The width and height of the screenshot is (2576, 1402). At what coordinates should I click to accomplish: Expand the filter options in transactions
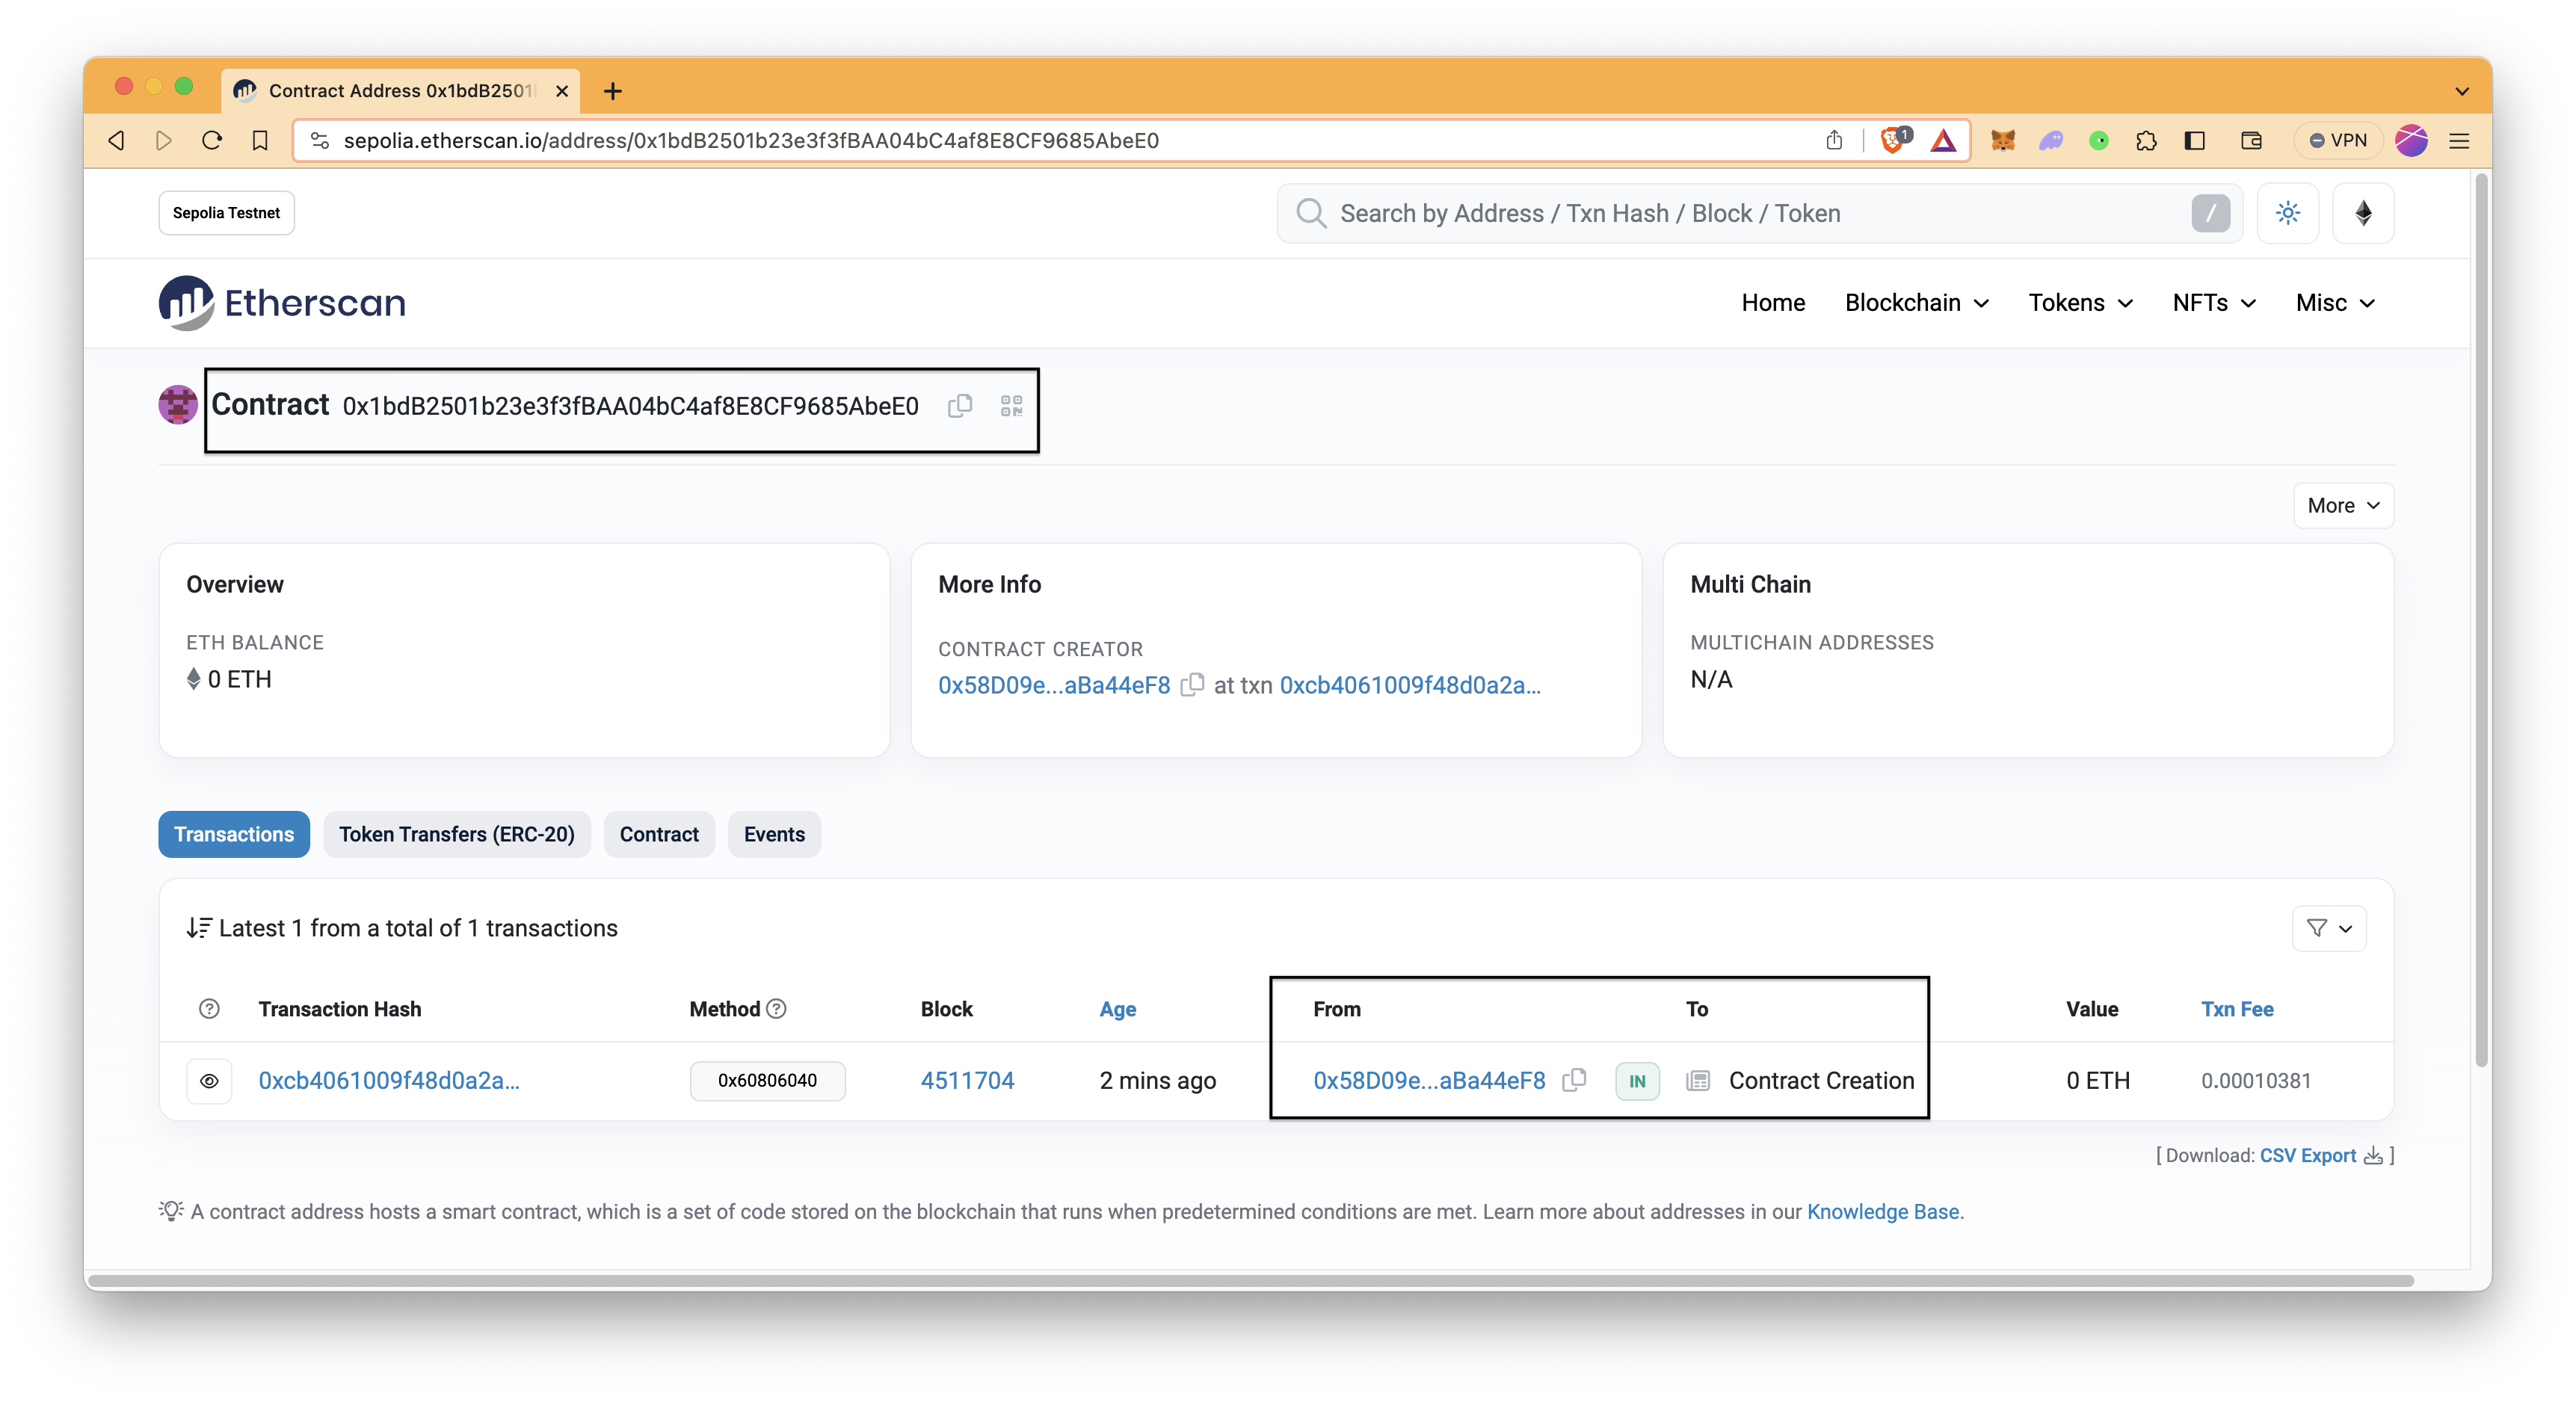pyautogui.click(x=2331, y=927)
